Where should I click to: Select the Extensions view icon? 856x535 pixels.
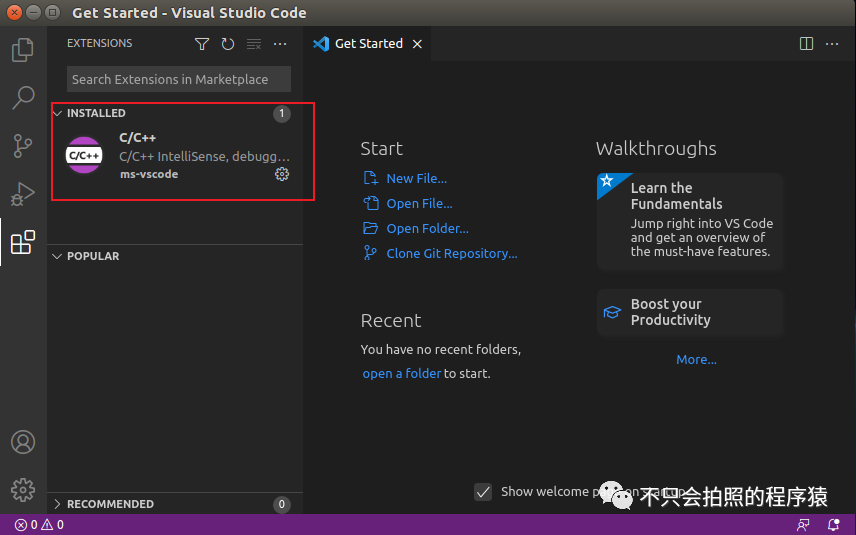click(x=23, y=242)
